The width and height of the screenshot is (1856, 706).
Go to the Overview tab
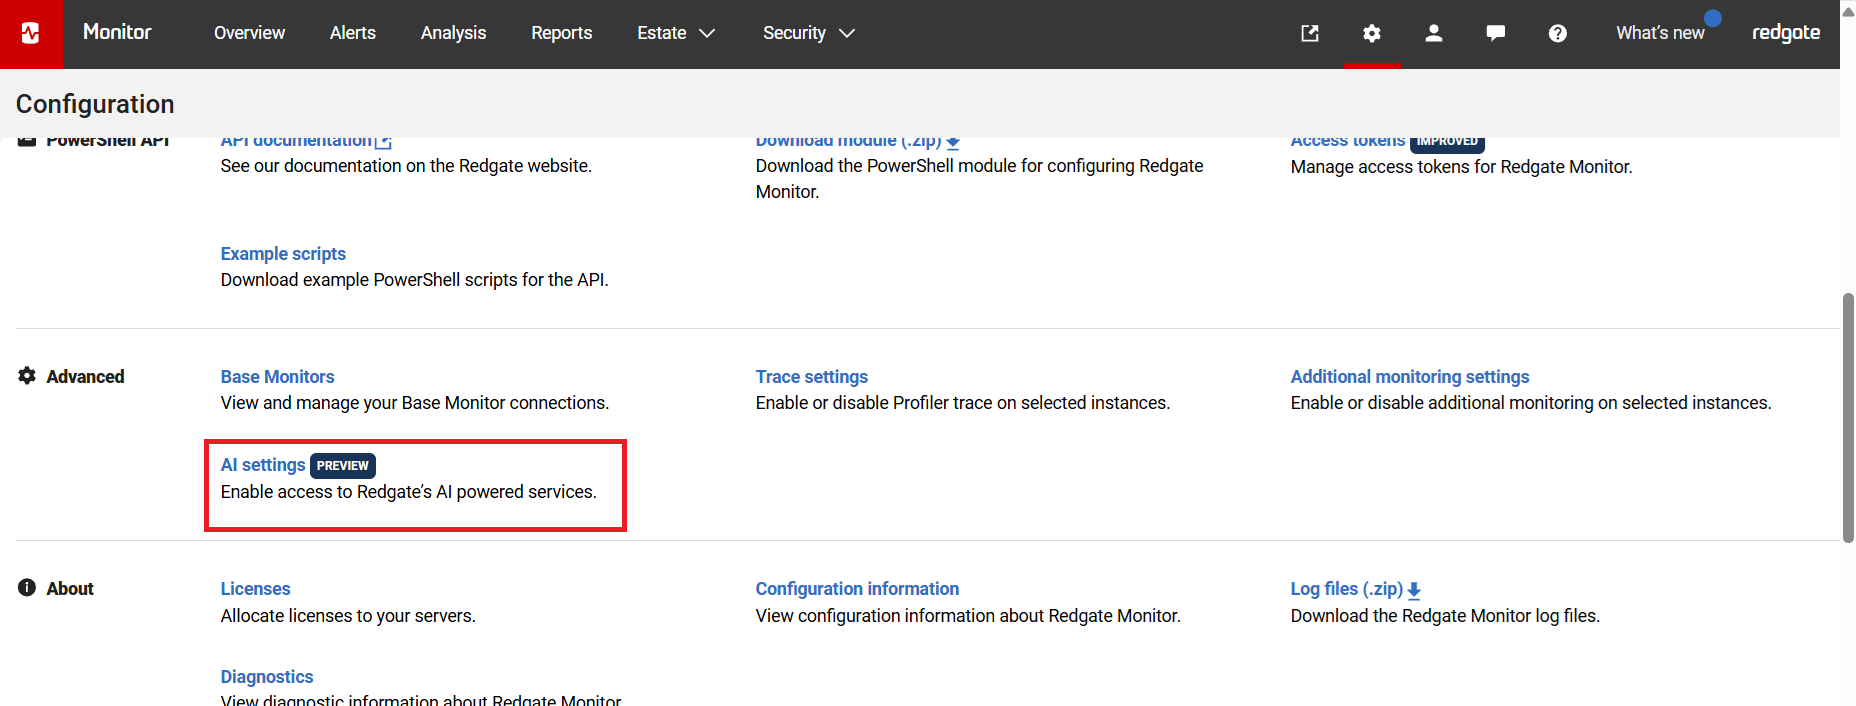point(249,33)
